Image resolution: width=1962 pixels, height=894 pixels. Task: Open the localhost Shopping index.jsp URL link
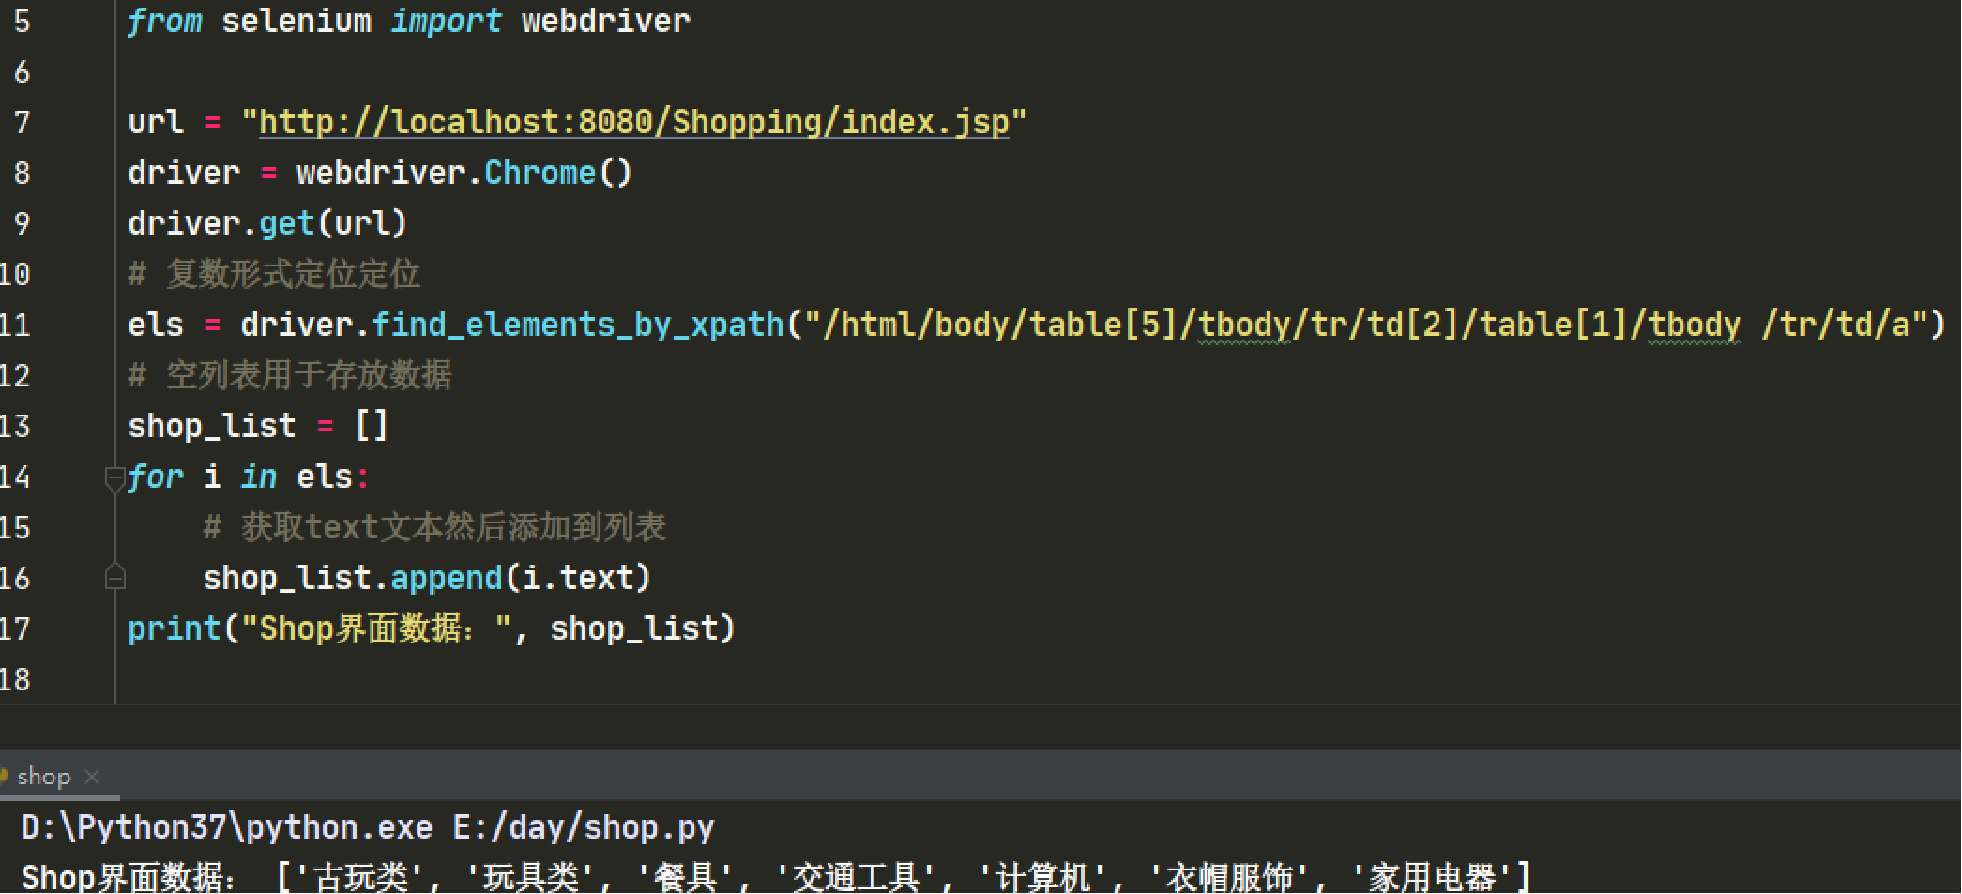634,122
